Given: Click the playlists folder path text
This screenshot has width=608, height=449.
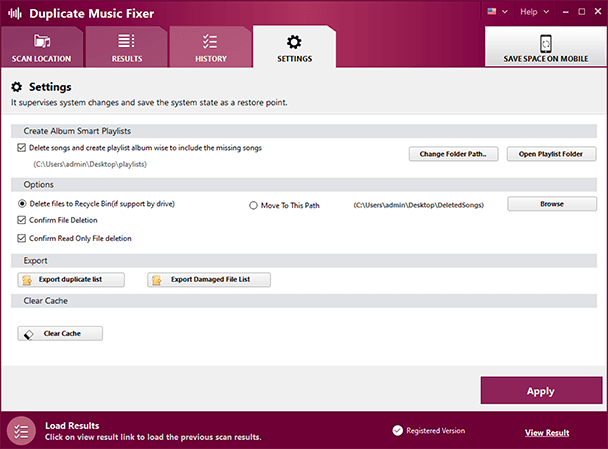Looking at the screenshot, I should [x=90, y=164].
